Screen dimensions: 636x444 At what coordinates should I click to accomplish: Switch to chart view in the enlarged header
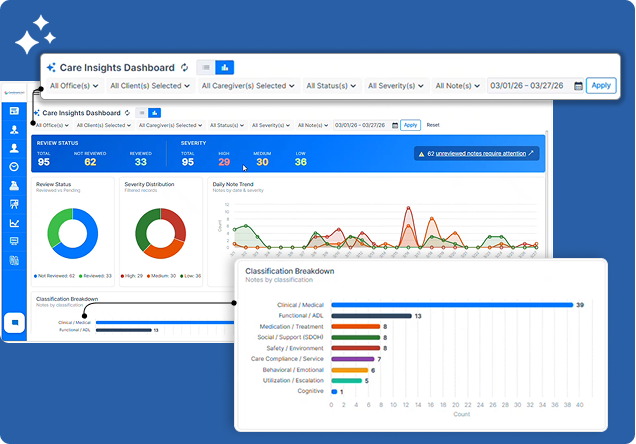(x=225, y=67)
